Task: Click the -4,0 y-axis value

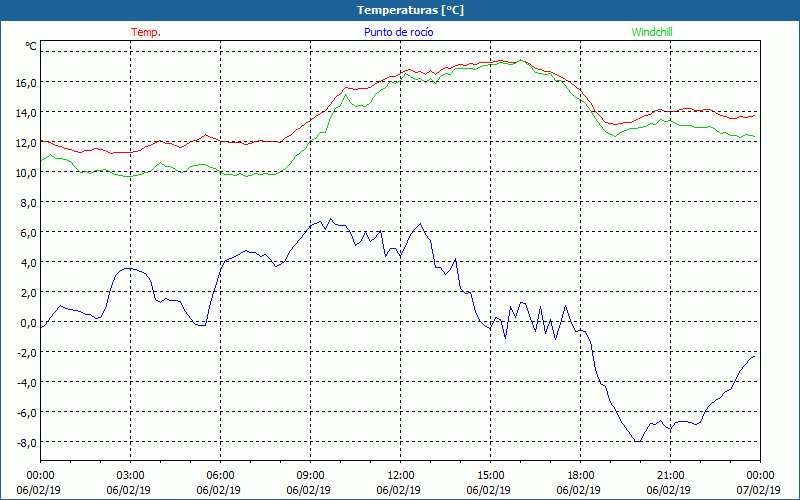Action: tap(27, 383)
